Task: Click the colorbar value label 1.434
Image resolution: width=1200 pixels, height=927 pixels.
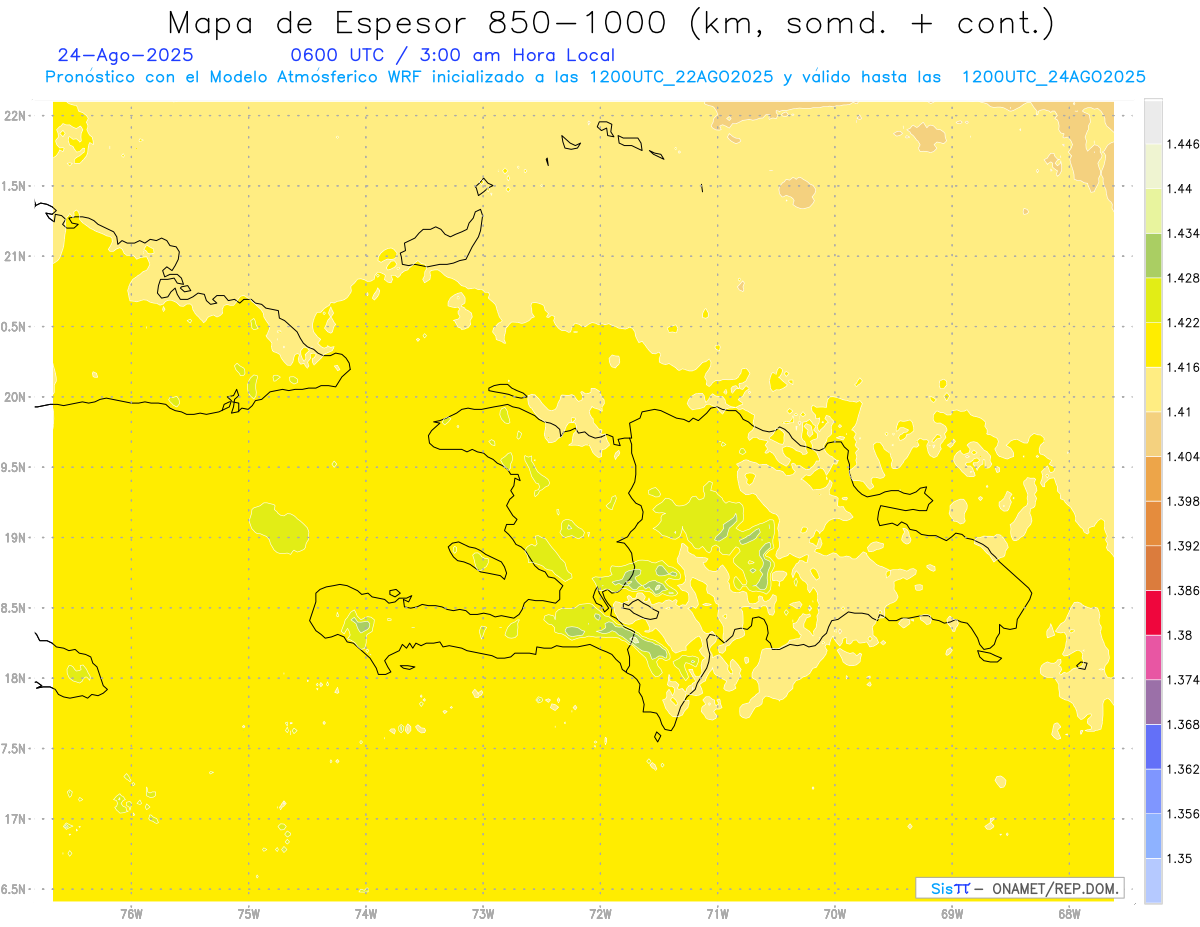Action: (1183, 233)
